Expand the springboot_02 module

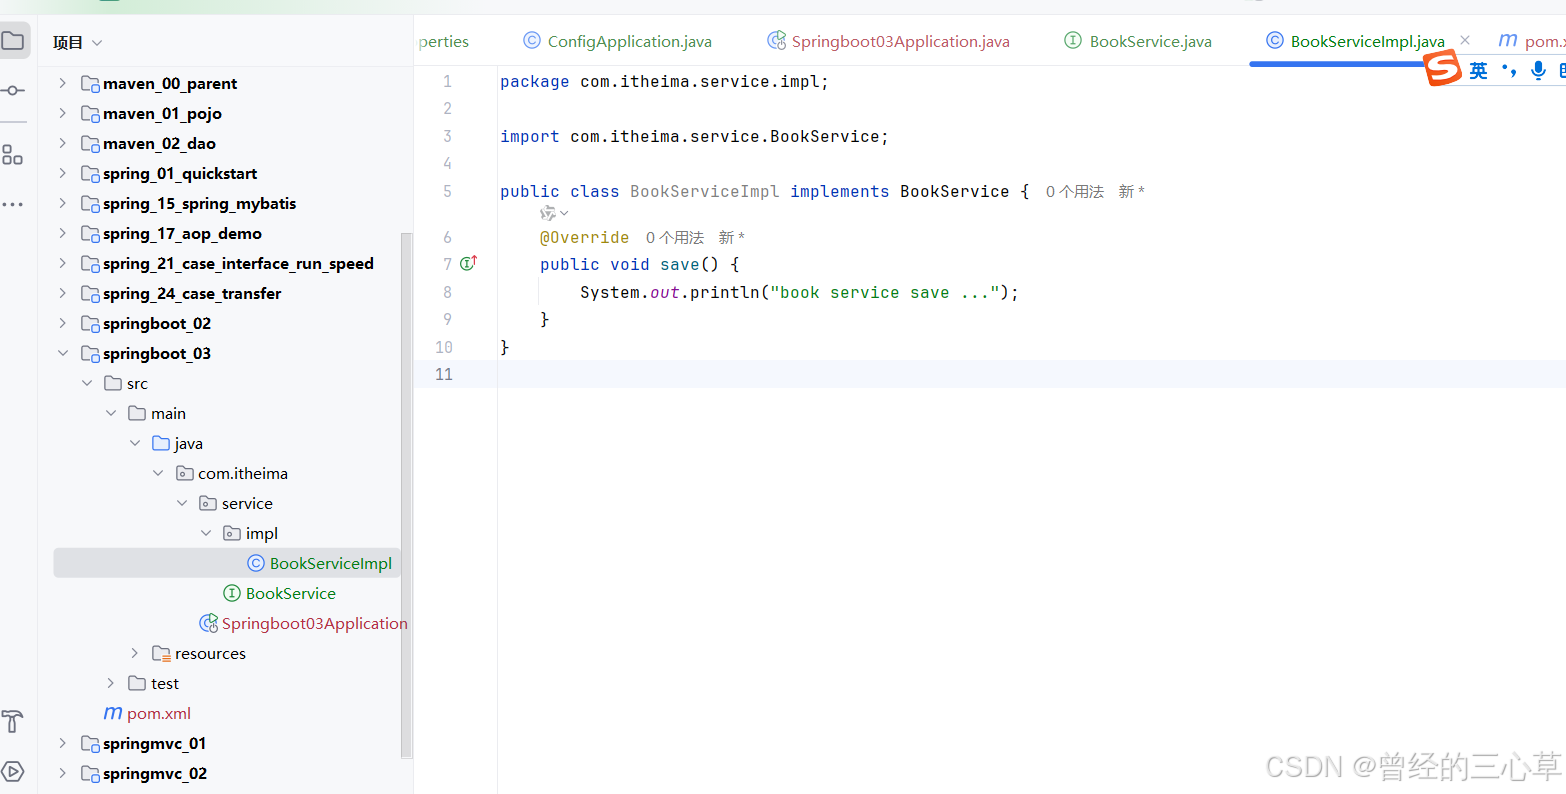(x=63, y=323)
